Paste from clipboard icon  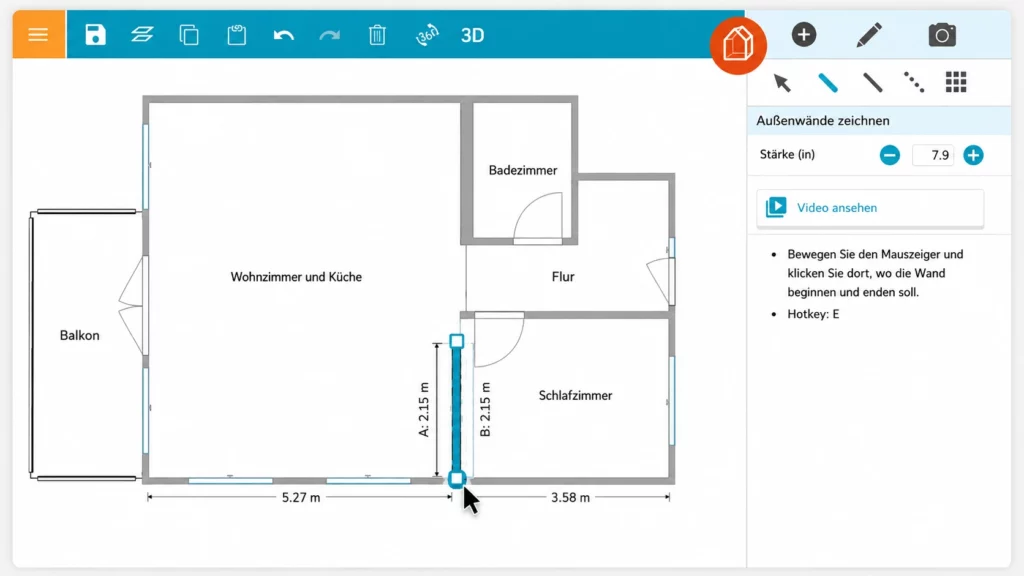(236, 35)
